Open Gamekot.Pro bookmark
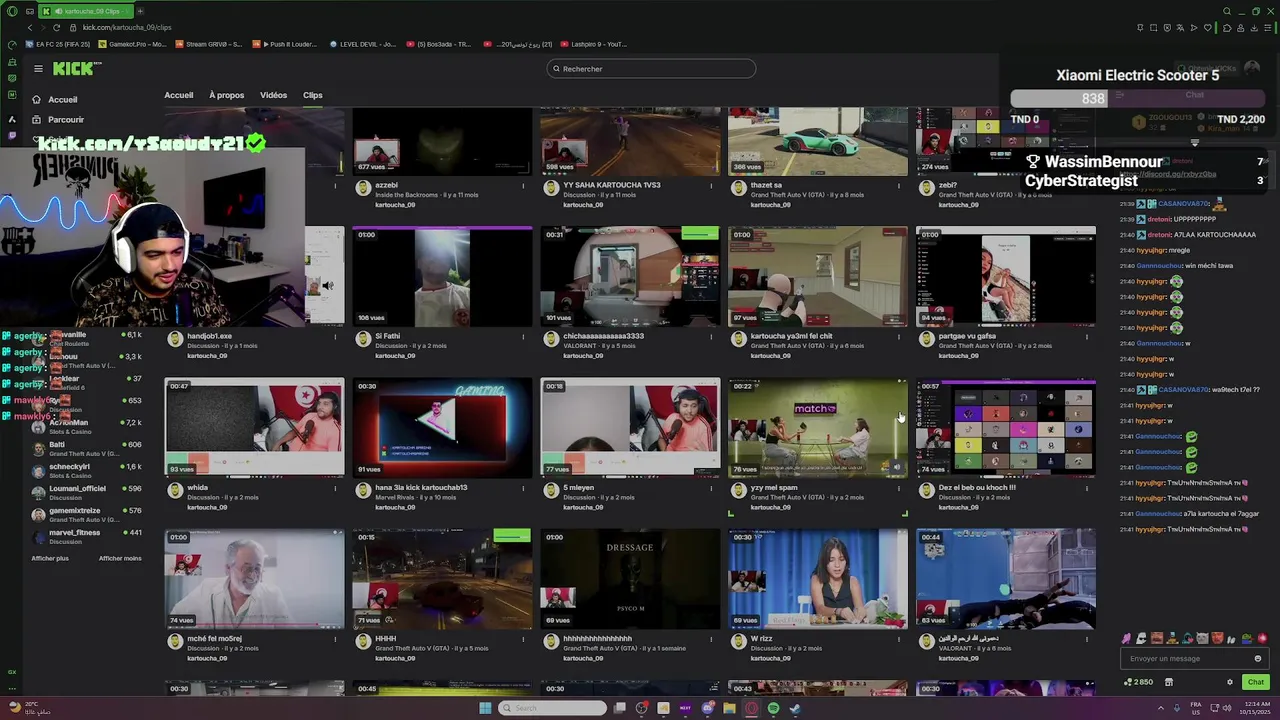This screenshot has height=720, width=1280. (132, 44)
